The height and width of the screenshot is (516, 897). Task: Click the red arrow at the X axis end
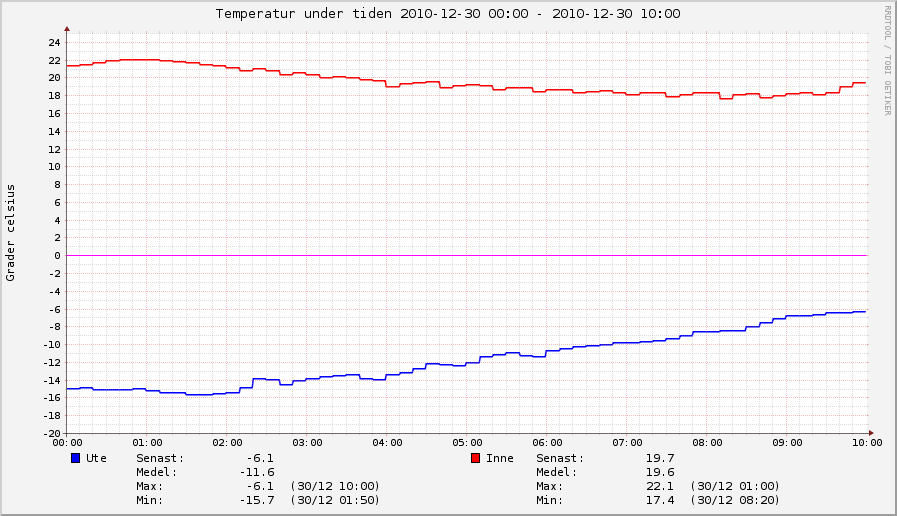click(x=869, y=433)
